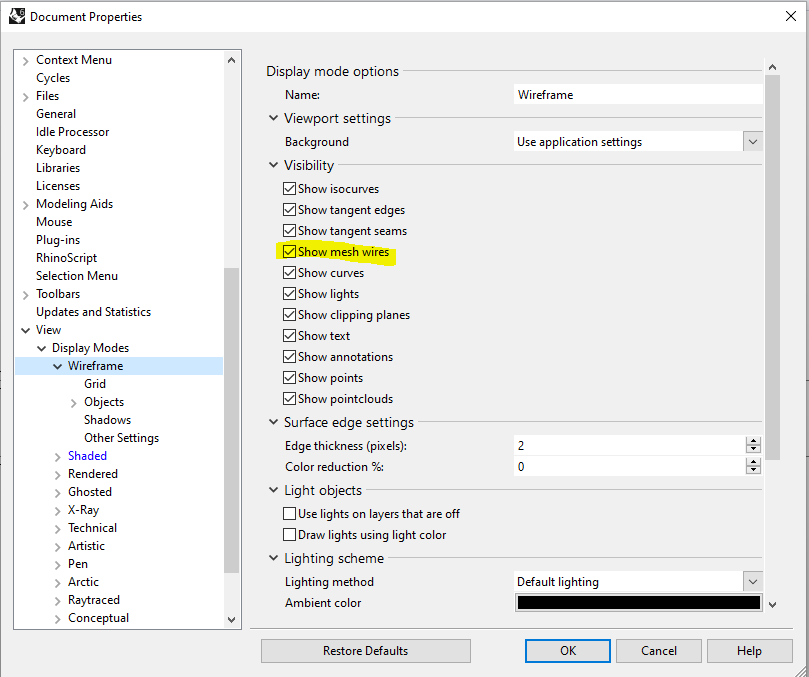Open the Ambient color black swatch
Screen dimensions: 809x677
click(638, 603)
